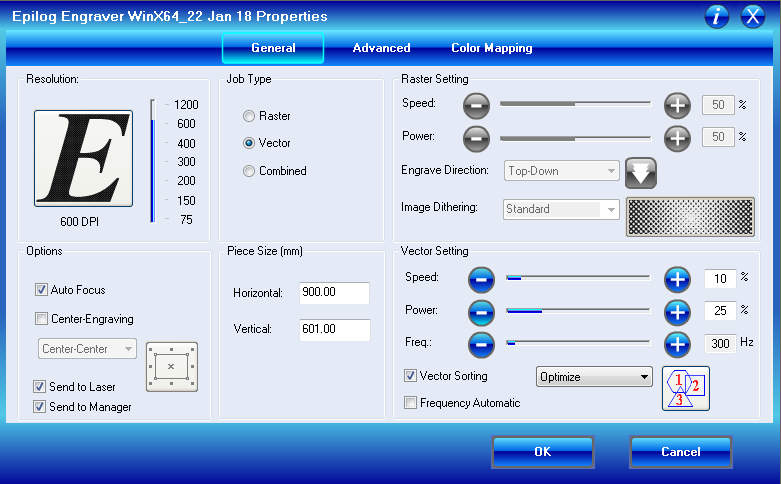
Task: Click the 200 resolution label
Action: [186, 181]
